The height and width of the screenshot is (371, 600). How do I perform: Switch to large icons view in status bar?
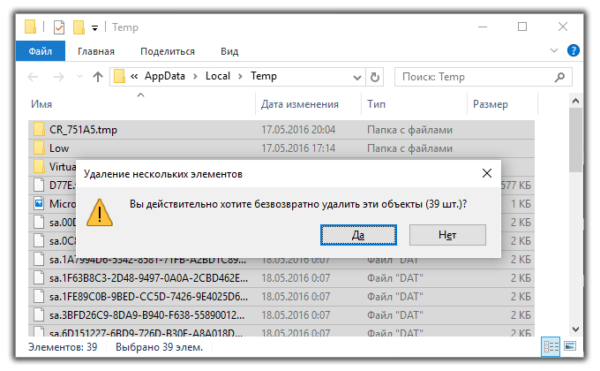click(x=570, y=346)
